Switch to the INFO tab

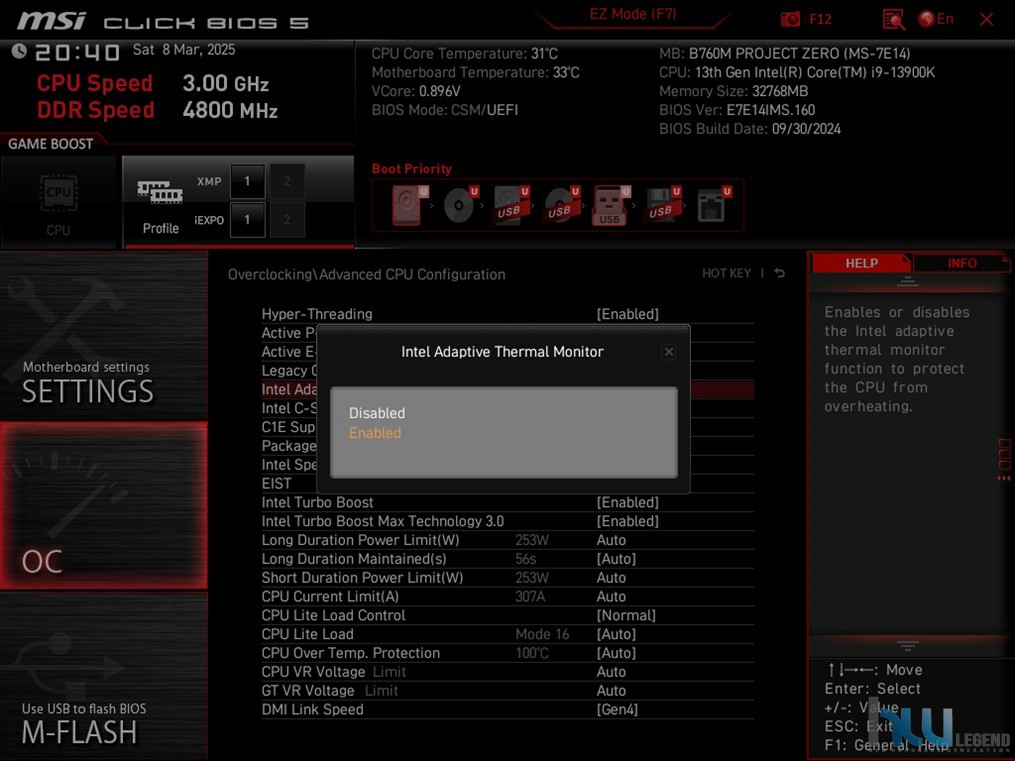961,263
